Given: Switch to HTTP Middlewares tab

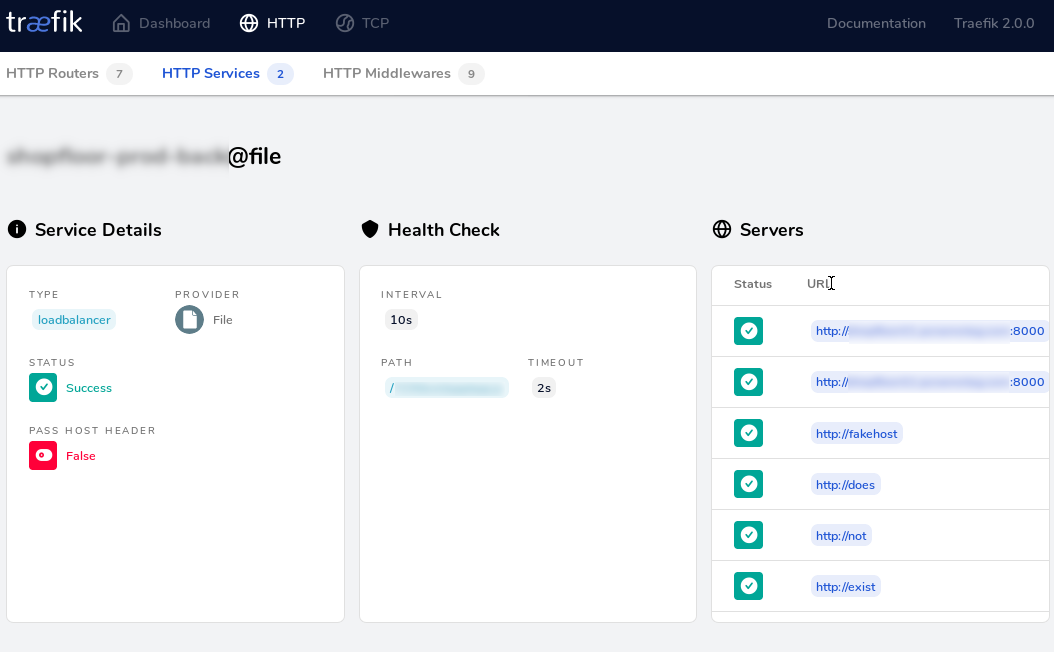Looking at the screenshot, I should (403, 73).
